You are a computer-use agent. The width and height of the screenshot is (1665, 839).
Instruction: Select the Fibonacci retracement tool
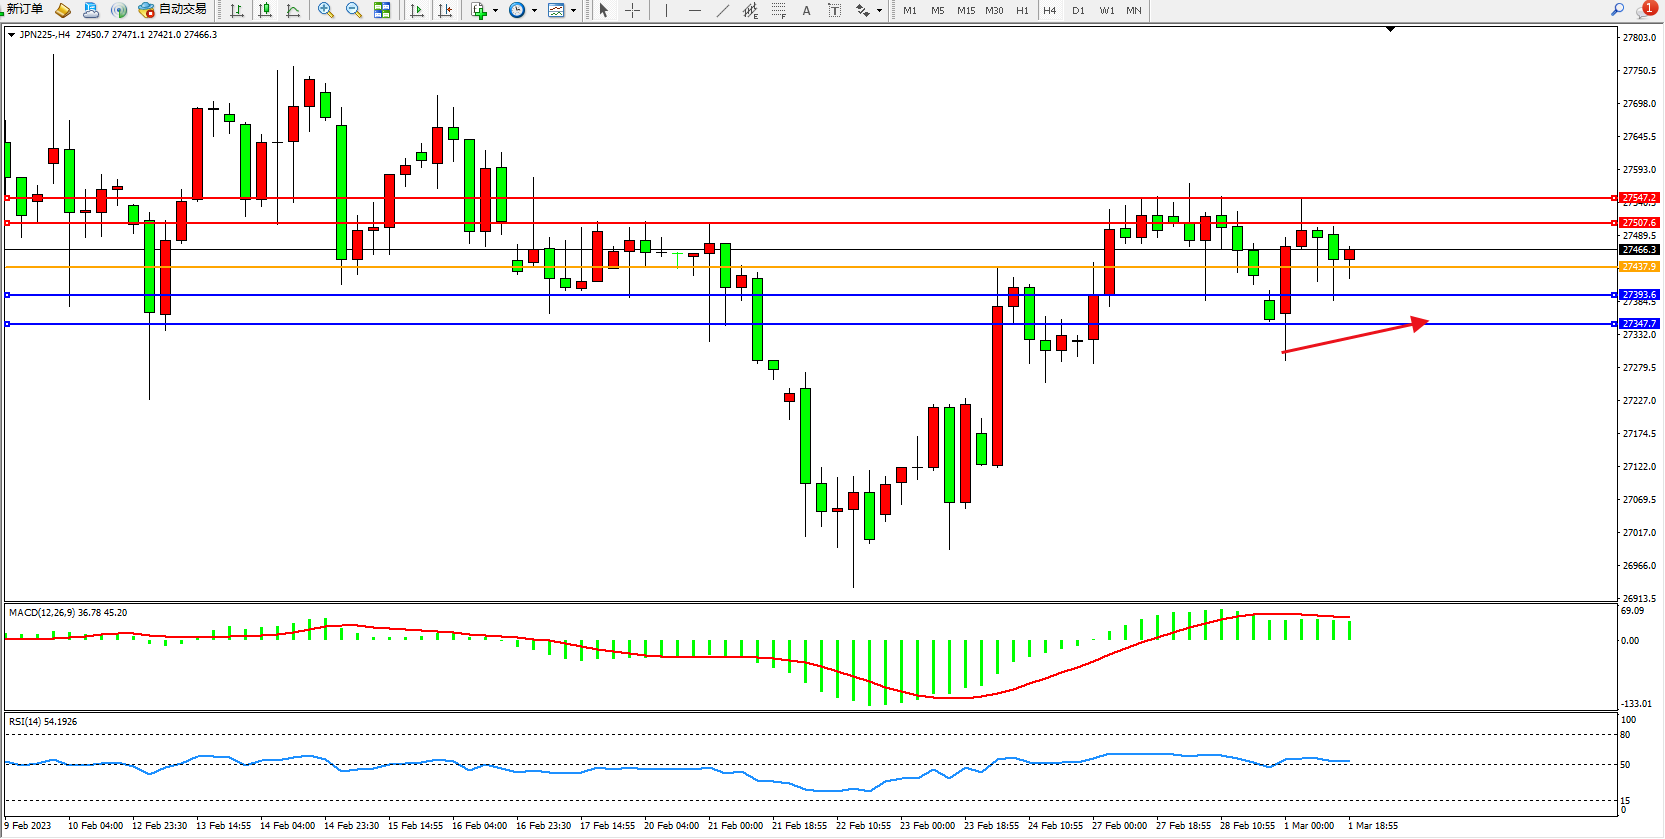778,10
